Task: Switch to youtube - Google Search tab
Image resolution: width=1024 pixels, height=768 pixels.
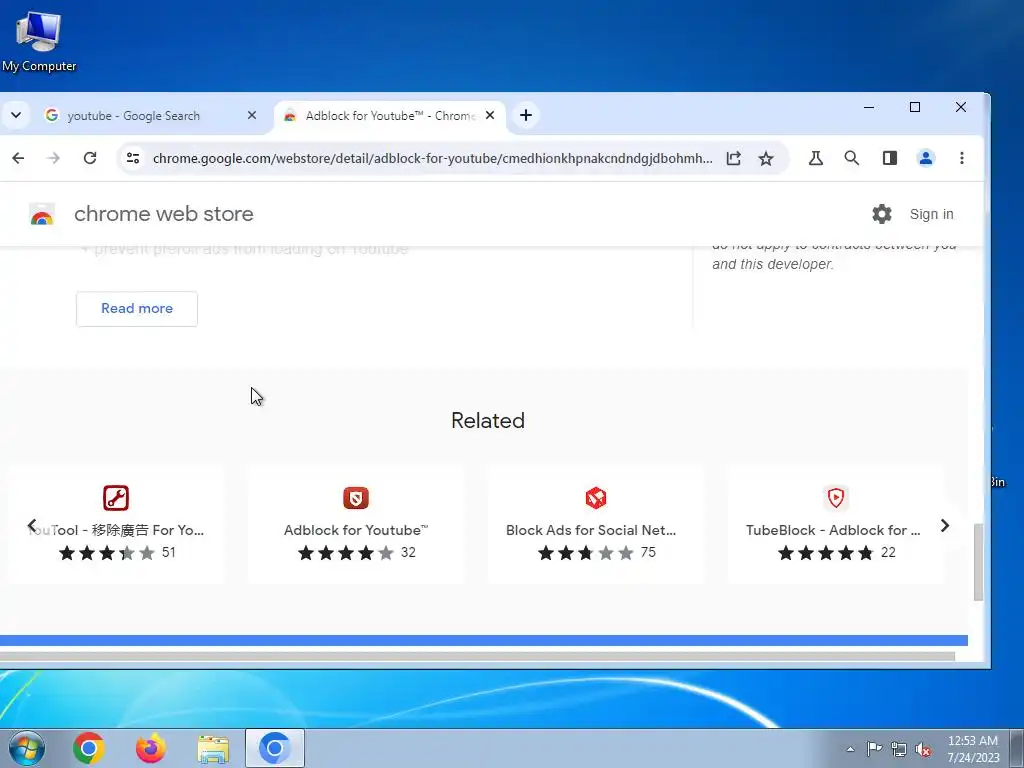Action: (134, 116)
